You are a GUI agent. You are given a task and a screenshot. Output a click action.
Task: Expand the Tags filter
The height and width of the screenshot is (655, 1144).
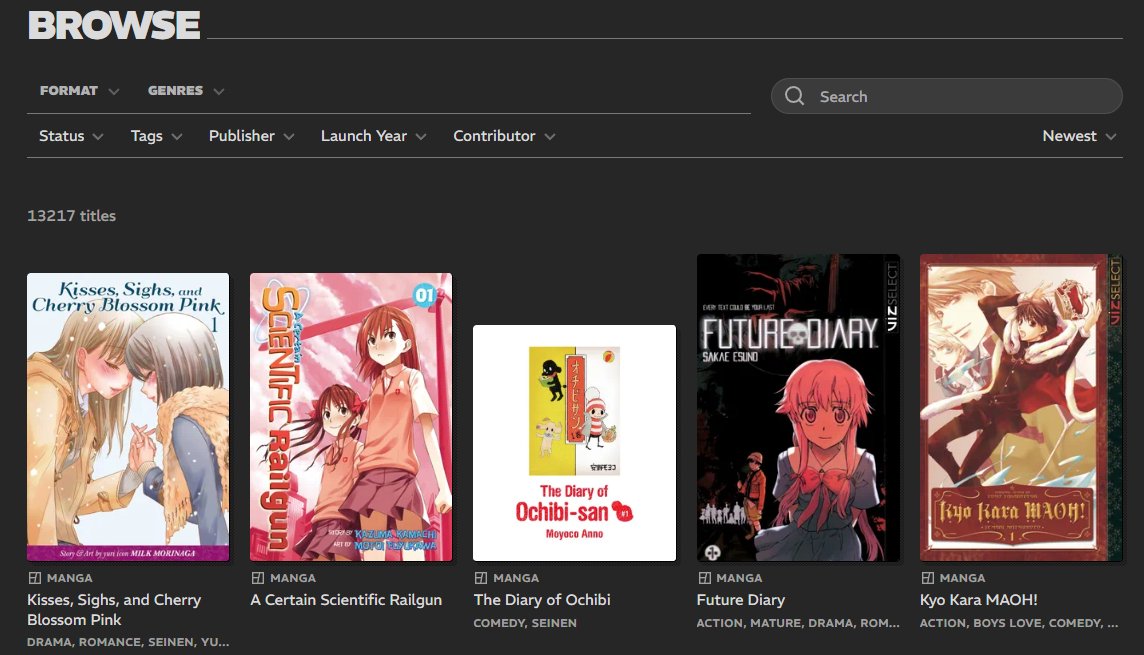click(x=156, y=136)
